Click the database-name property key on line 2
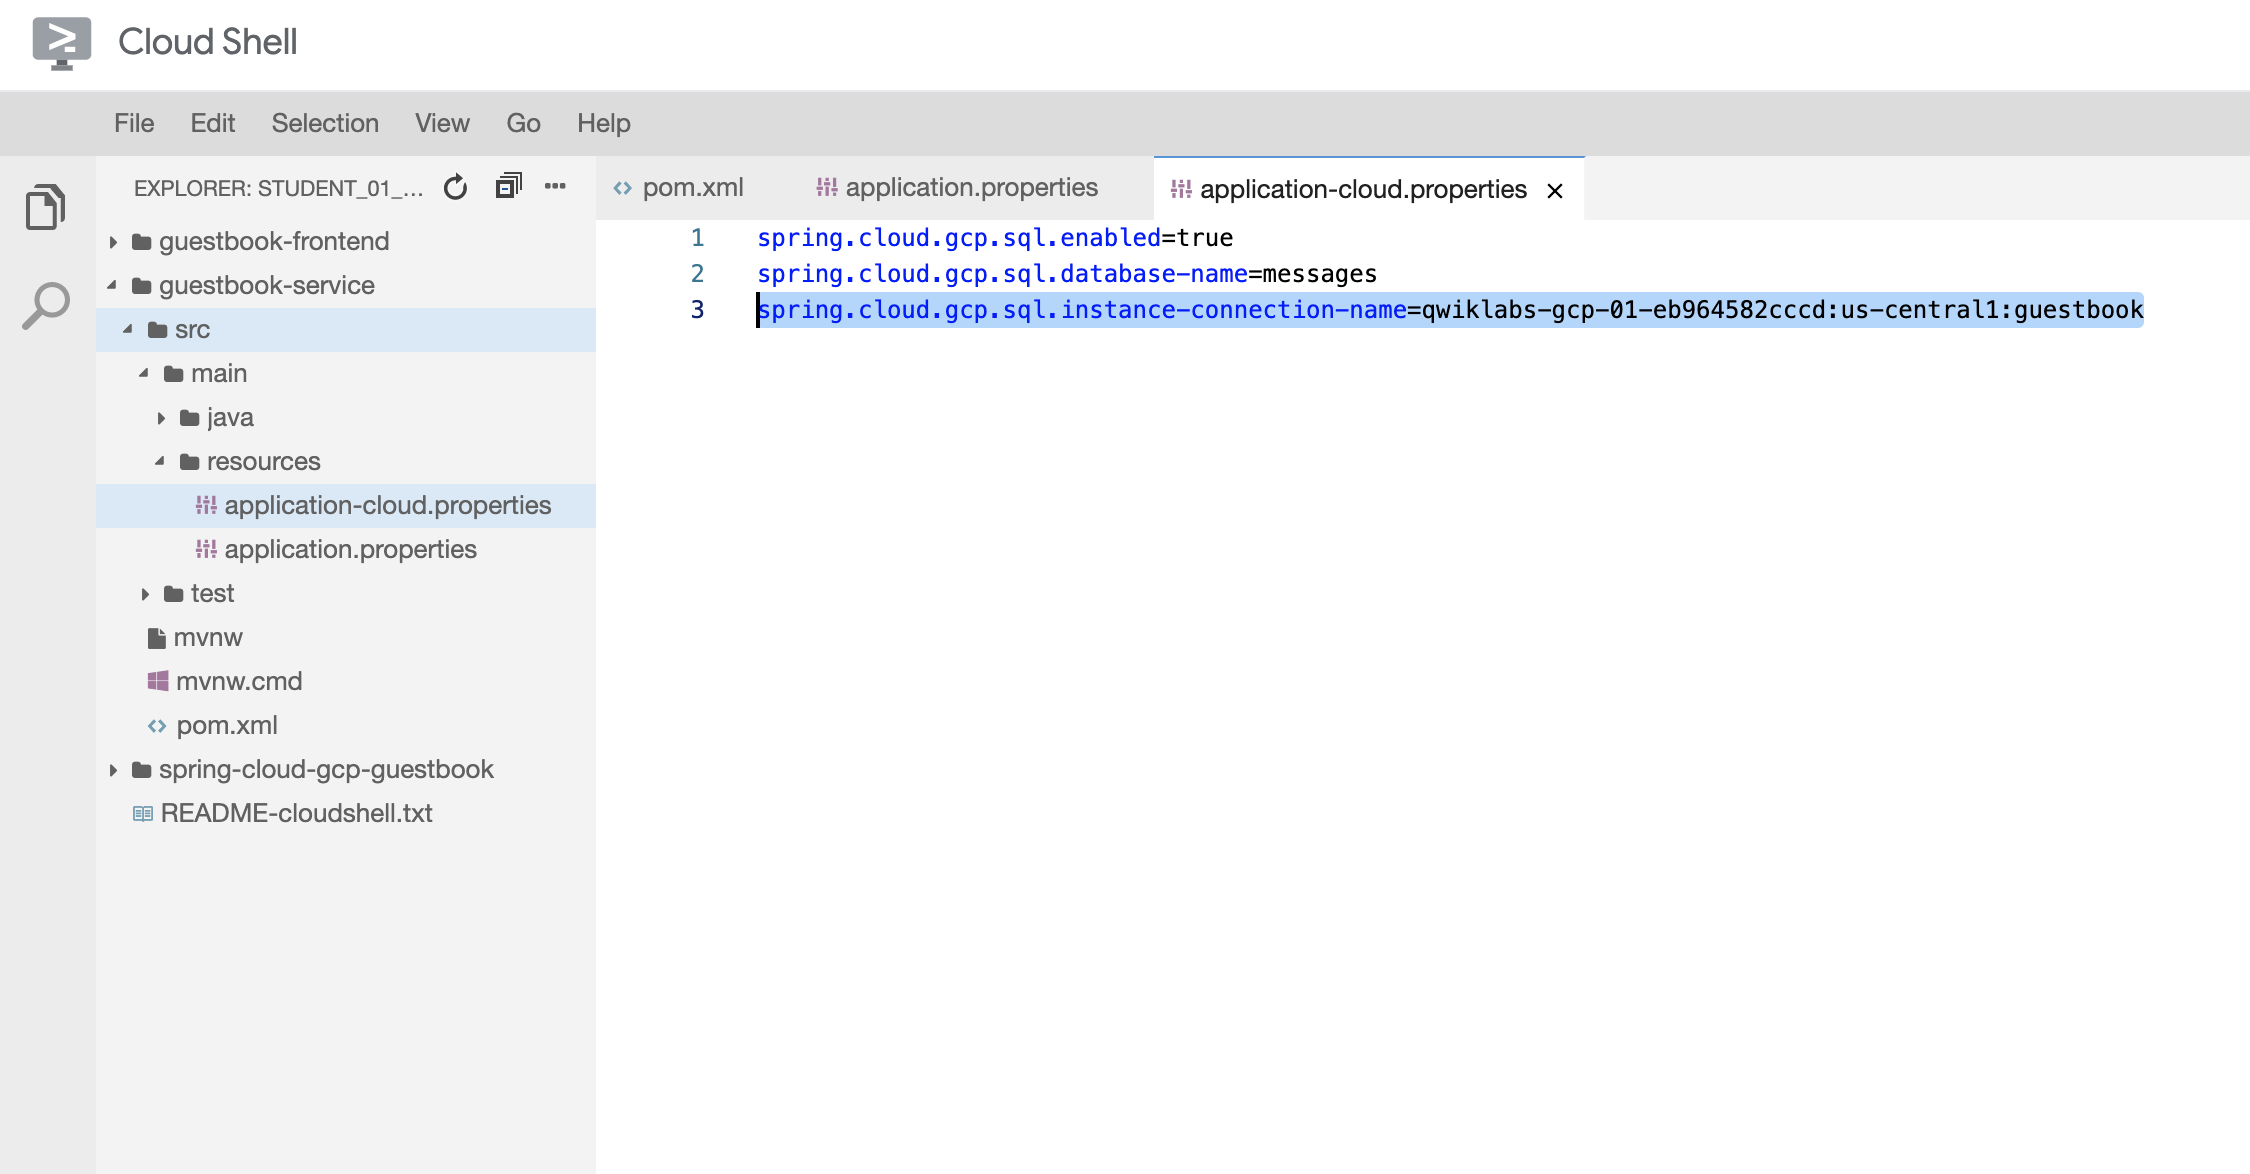Image resolution: width=2250 pixels, height=1174 pixels. click(x=1002, y=274)
